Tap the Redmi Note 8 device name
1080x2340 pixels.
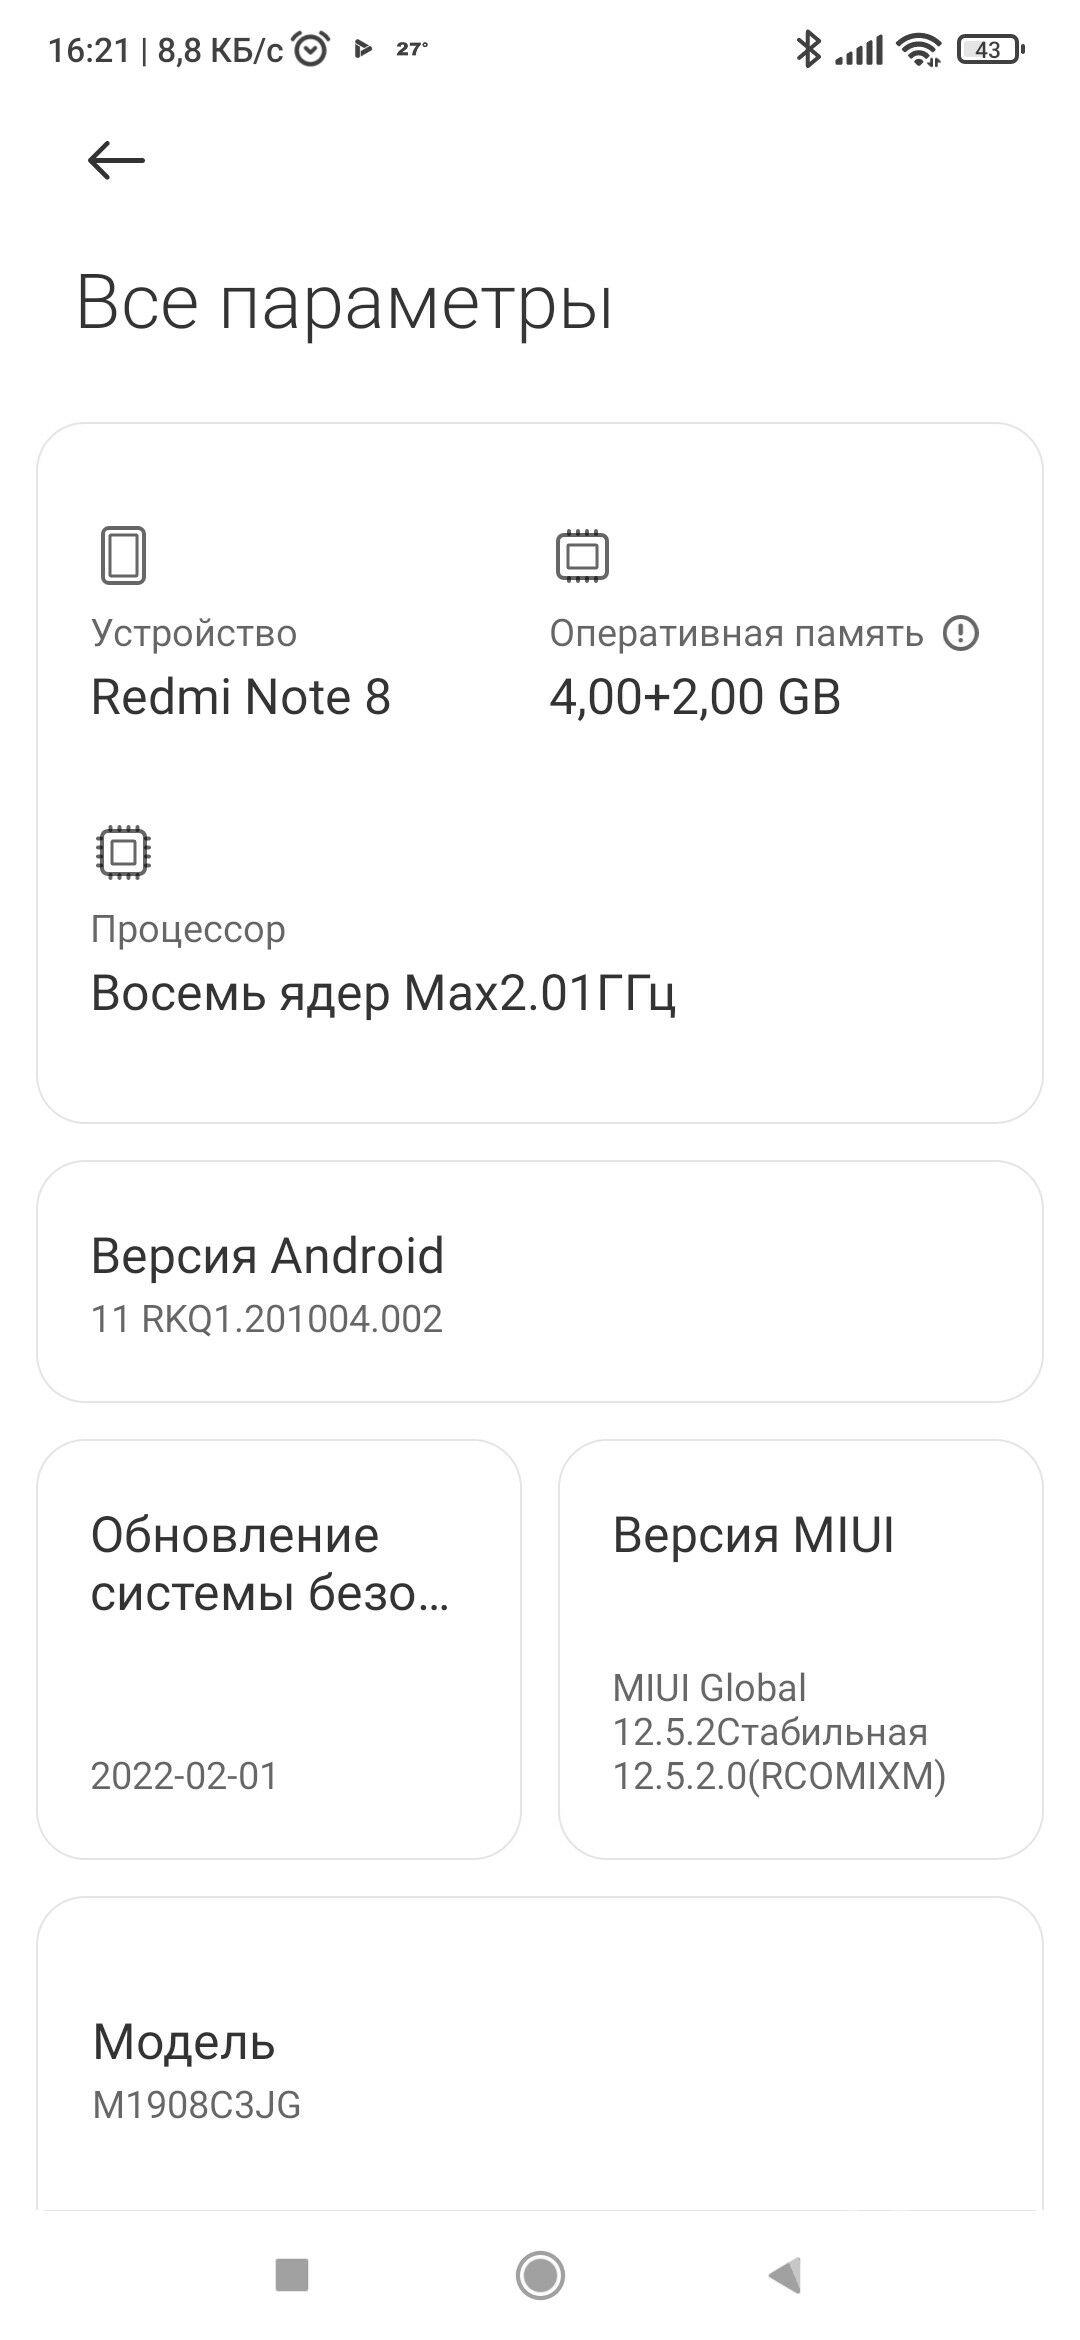tap(241, 697)
